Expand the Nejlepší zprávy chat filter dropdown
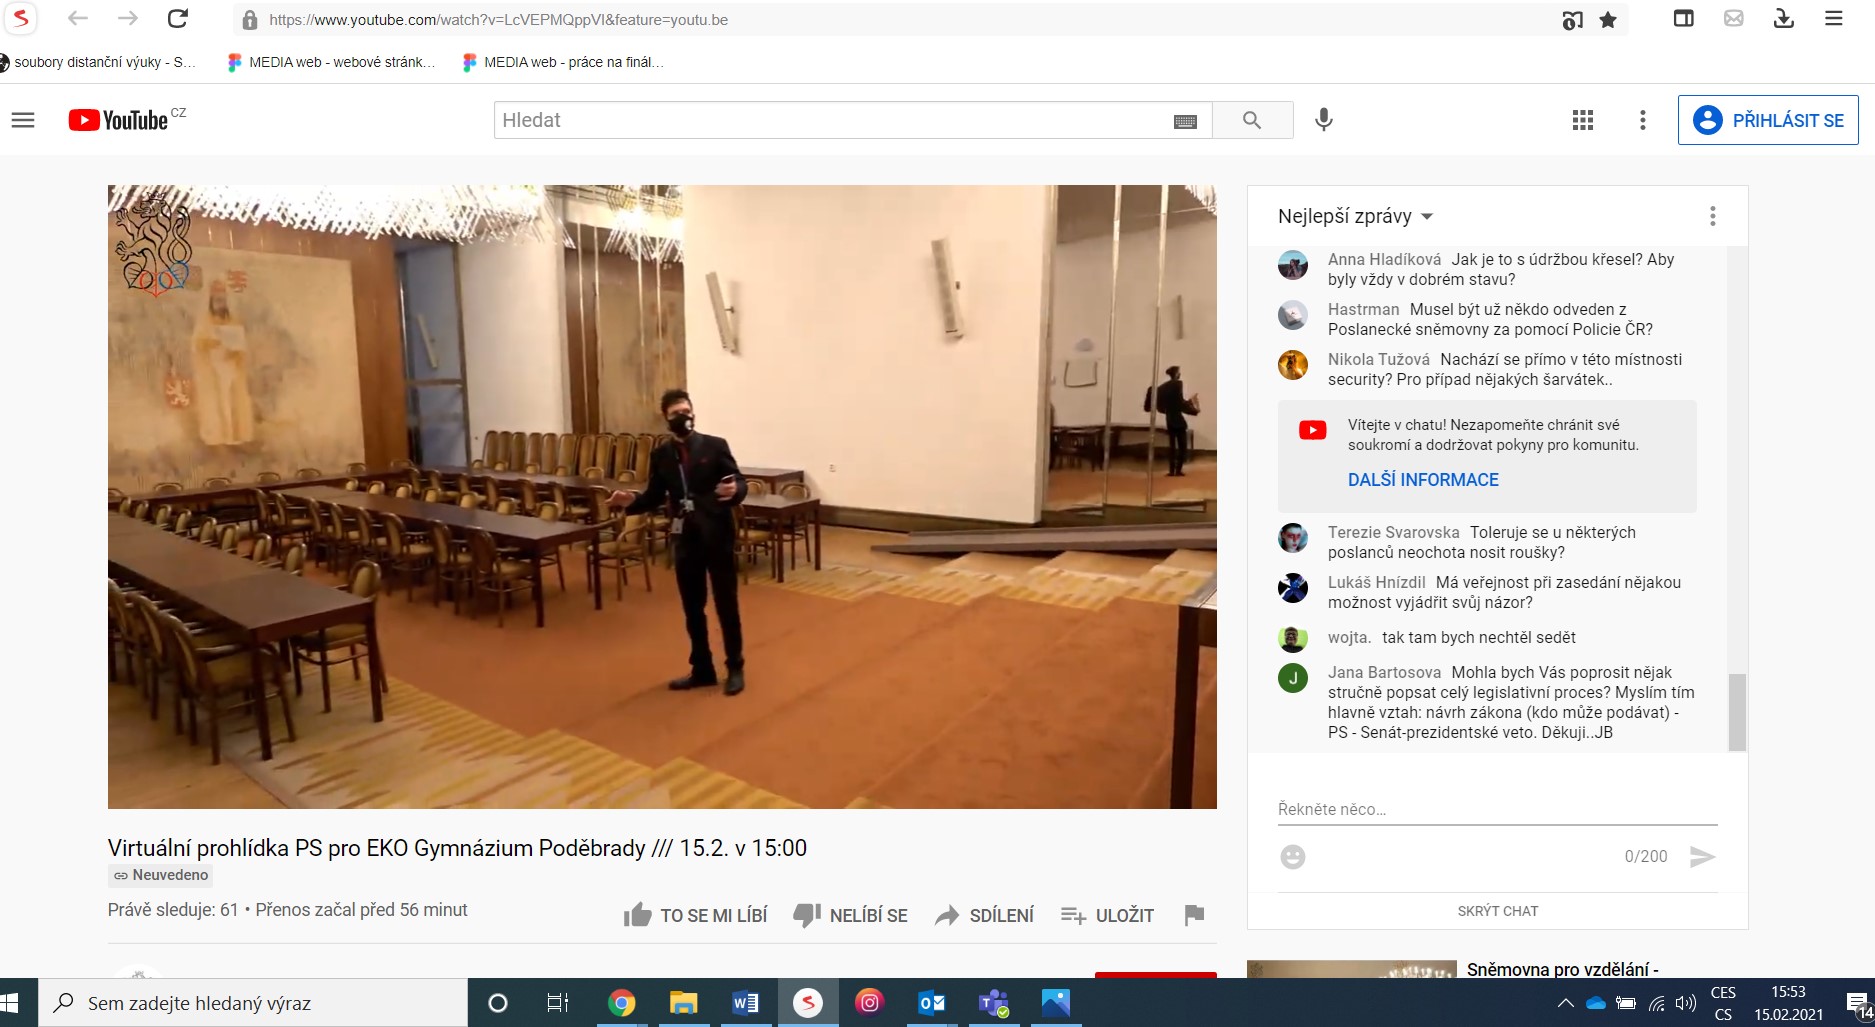 tap(1355, 216)
